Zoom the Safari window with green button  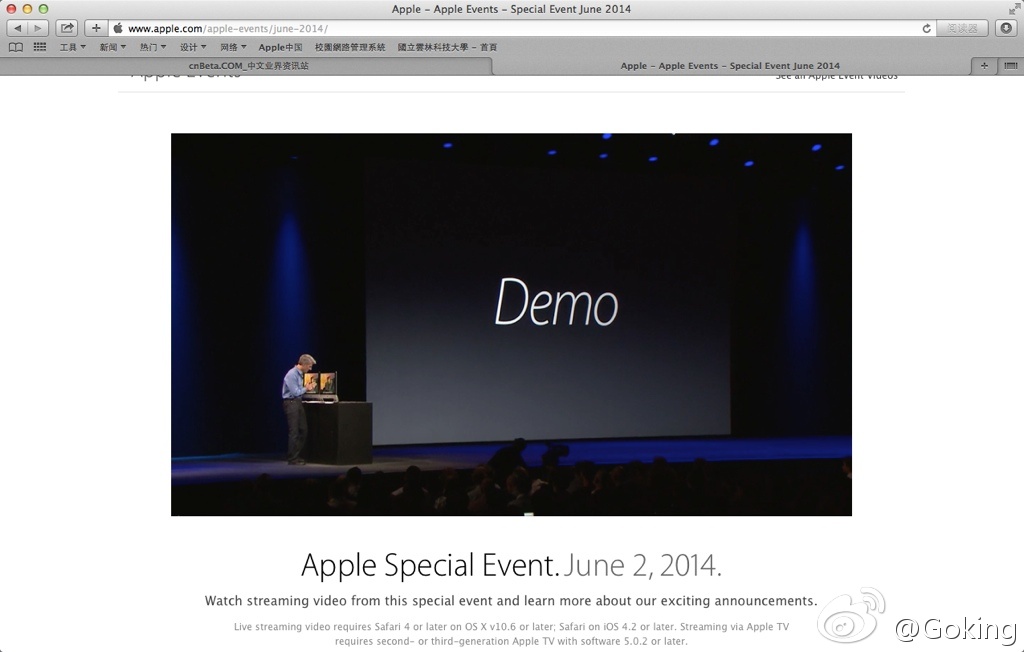coord(43,8)
